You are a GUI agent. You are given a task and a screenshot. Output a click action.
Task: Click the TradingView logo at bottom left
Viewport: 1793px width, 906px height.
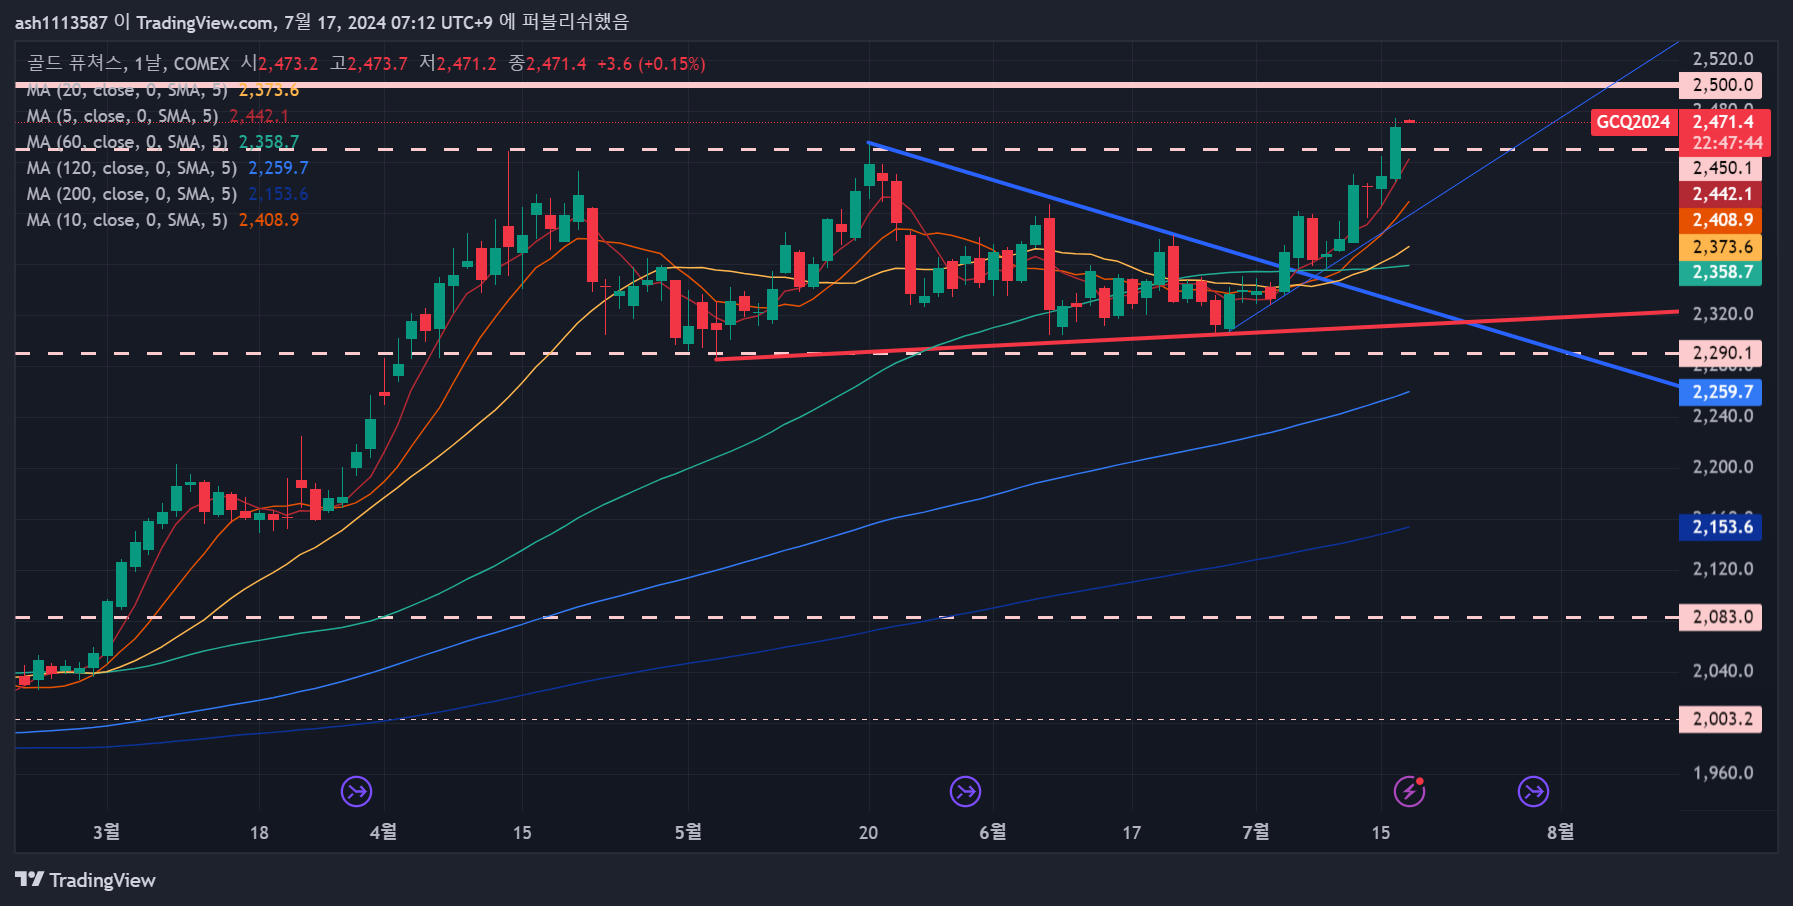(x=85, y=880)
